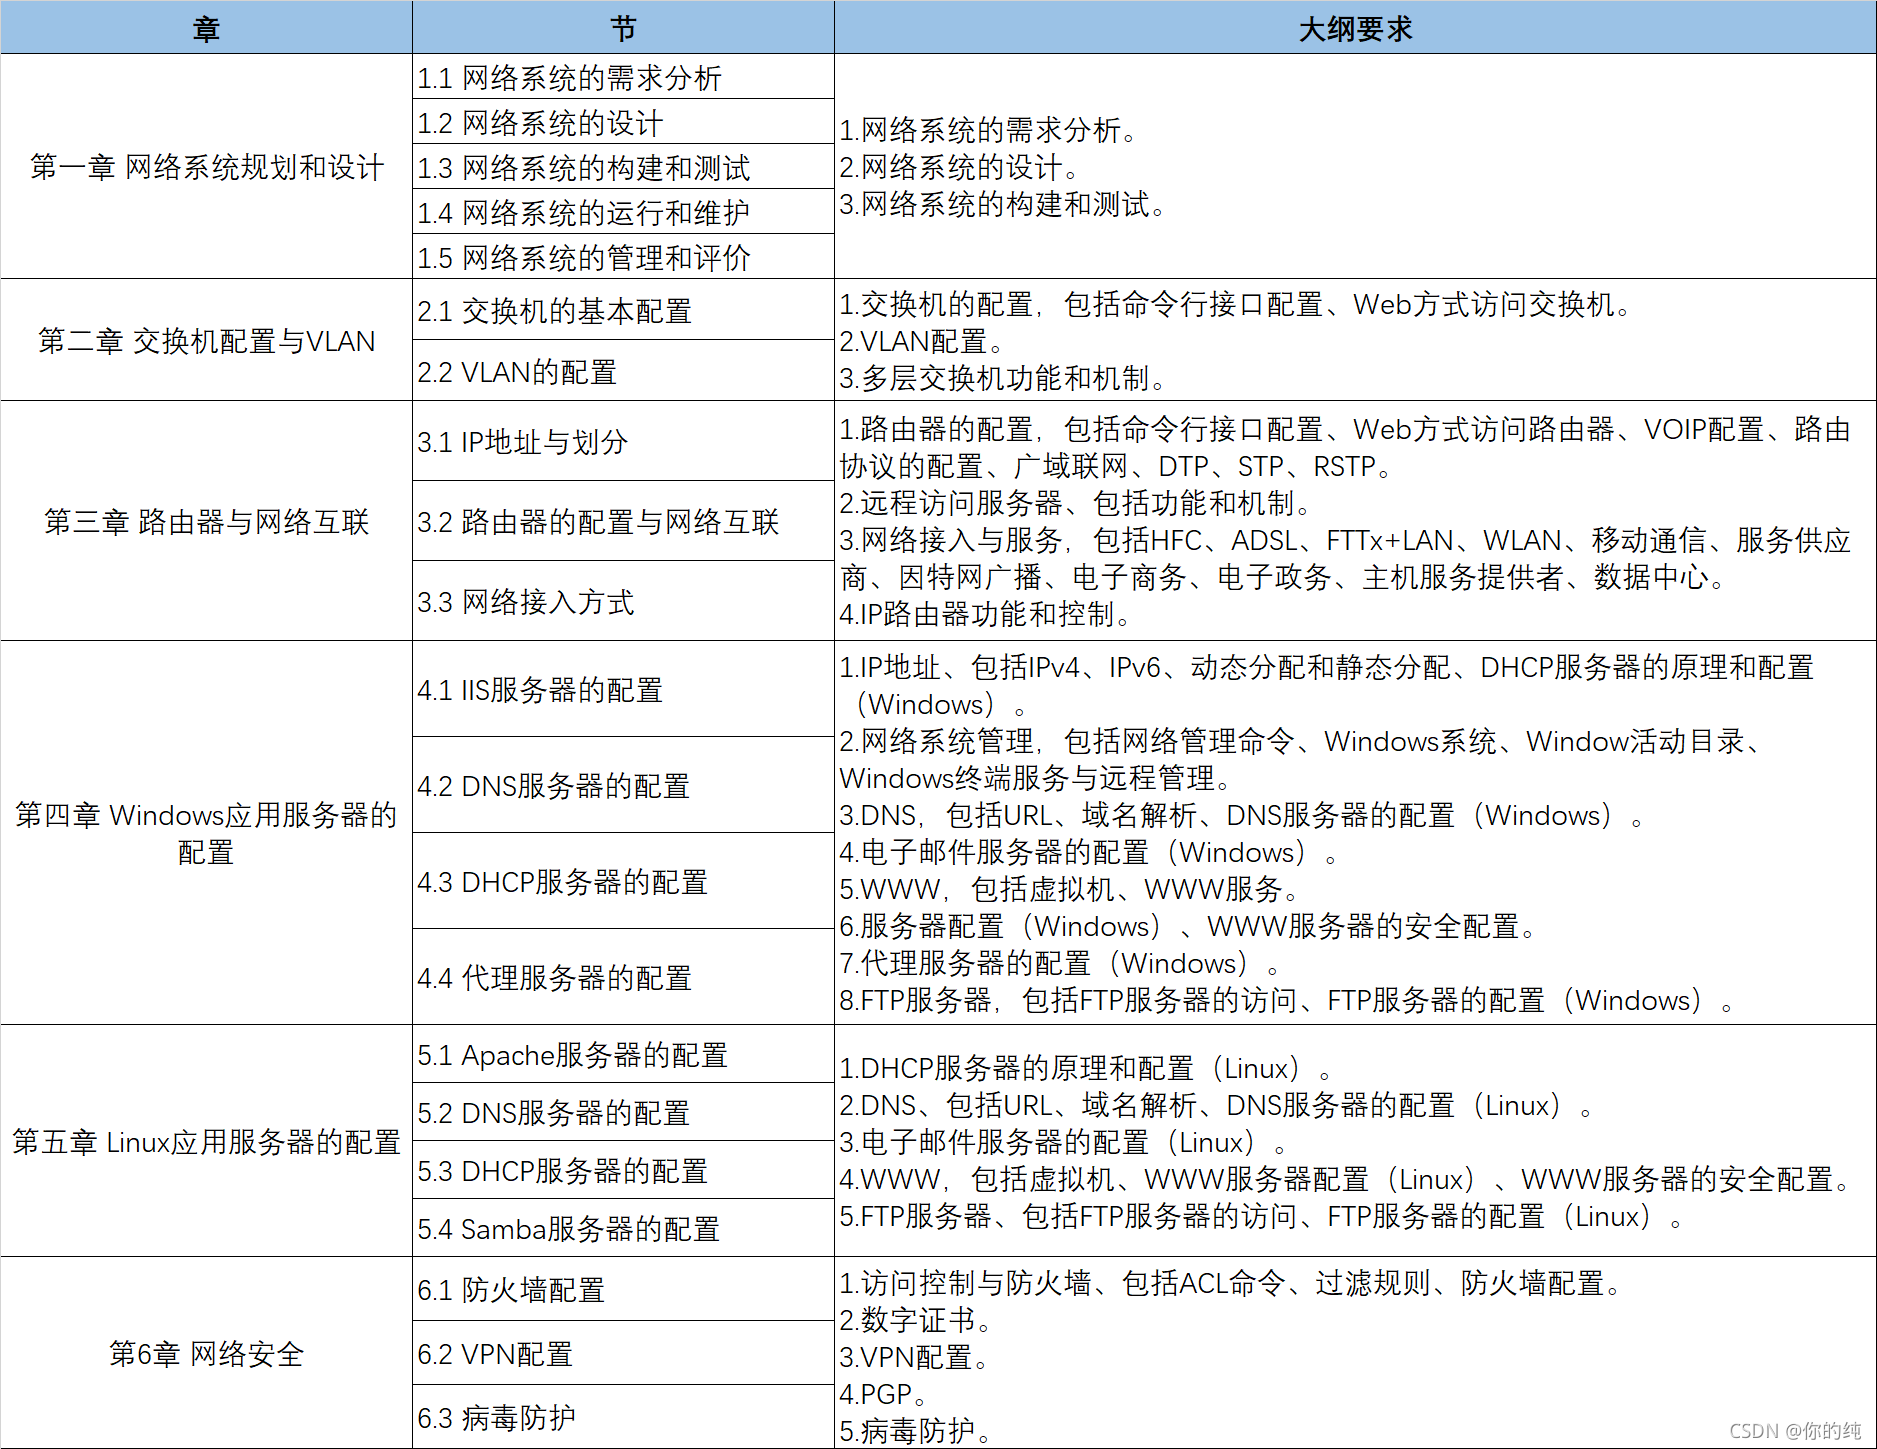Click requirement line 1.网络系统的需求分析。
The height and width of the screenshot is (1449, 1877).
pyautogui.click(x=988, y=130)
